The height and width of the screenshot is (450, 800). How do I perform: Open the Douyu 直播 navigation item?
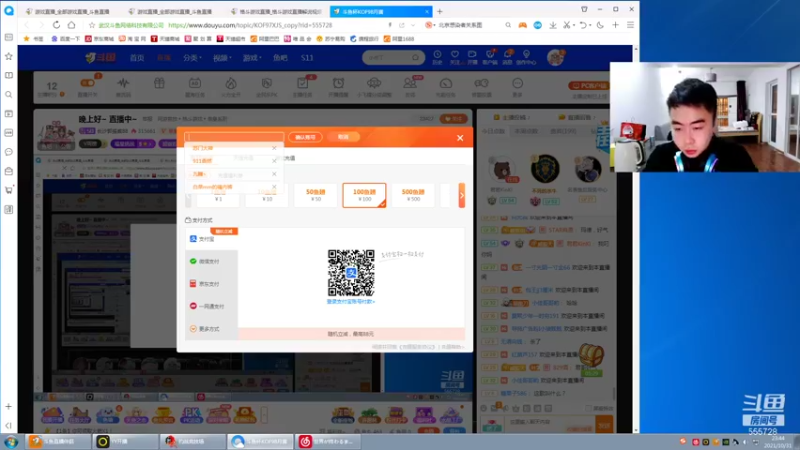(x=164, y=58)
